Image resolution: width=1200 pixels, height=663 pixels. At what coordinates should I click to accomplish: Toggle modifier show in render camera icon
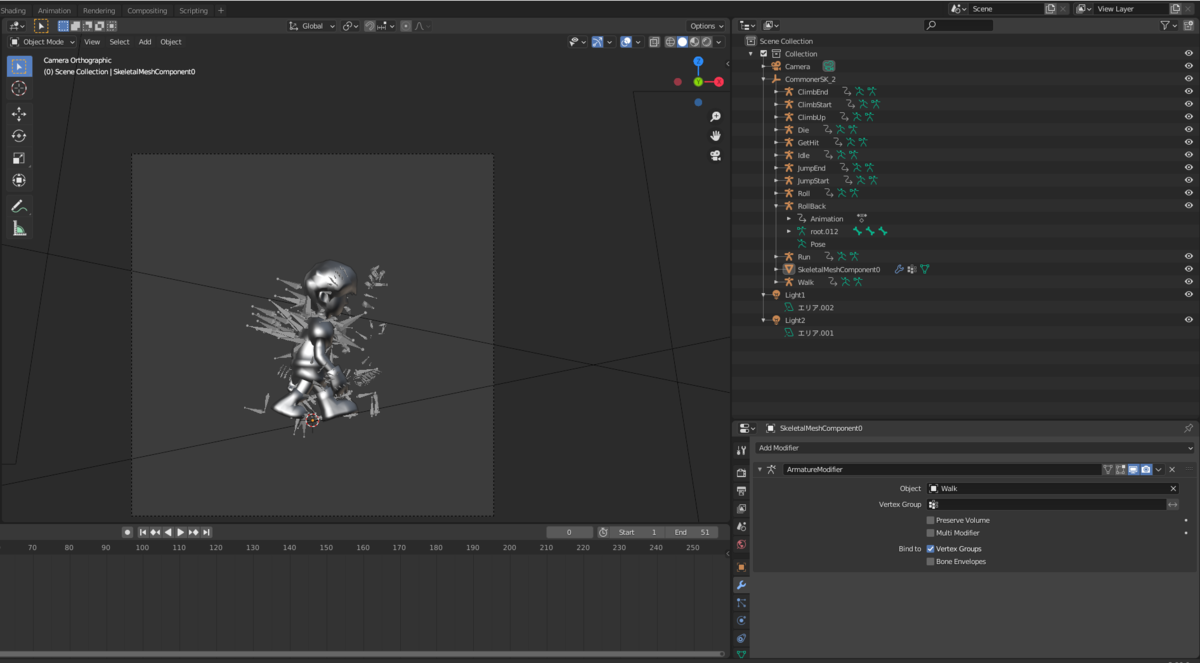click(x=1146, y=469)
